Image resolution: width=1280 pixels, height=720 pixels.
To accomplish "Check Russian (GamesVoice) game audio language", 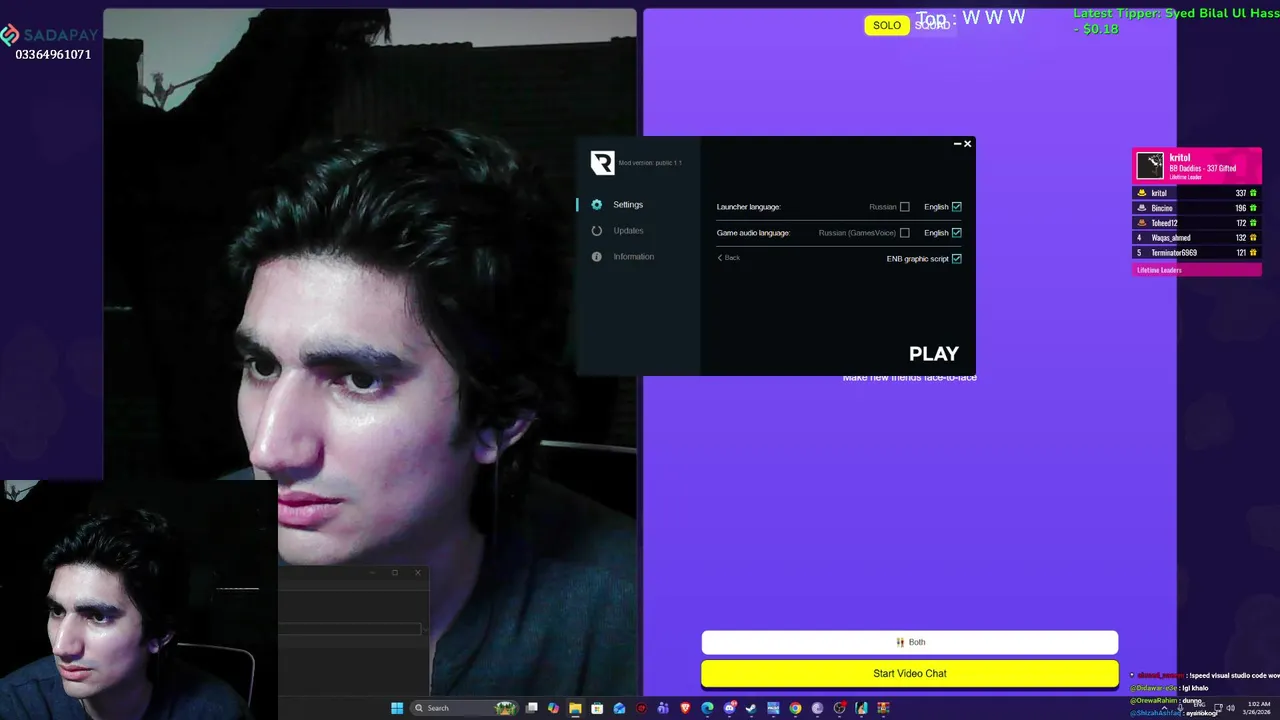I will coord(905,233).
